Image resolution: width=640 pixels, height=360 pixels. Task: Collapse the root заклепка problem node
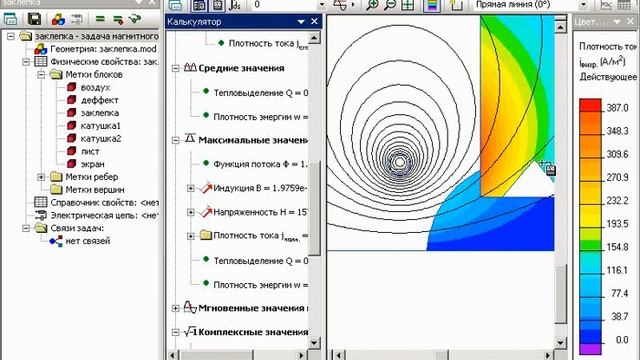click(x=11, y=36)
